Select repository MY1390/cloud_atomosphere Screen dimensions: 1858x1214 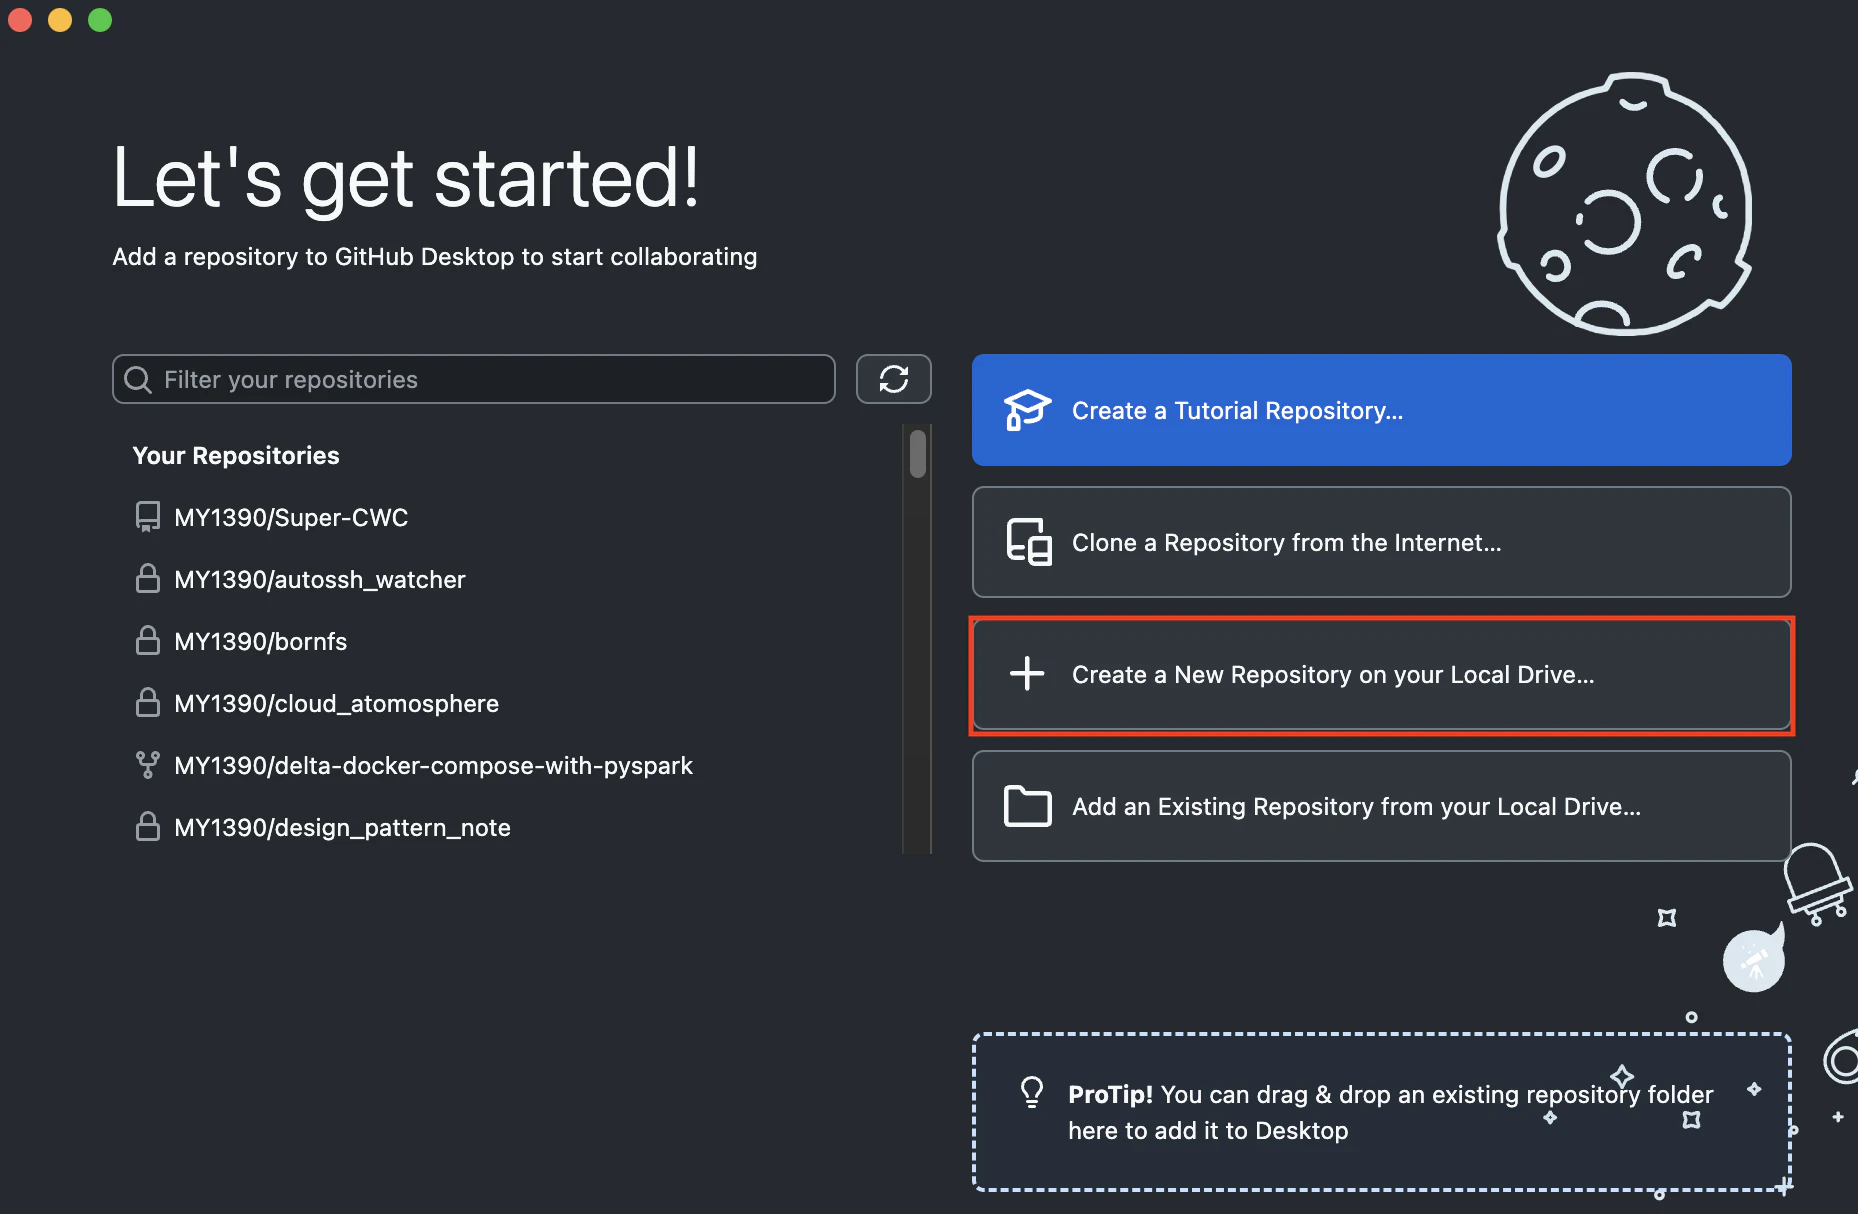pyautogui.click(x=508, y=703)
